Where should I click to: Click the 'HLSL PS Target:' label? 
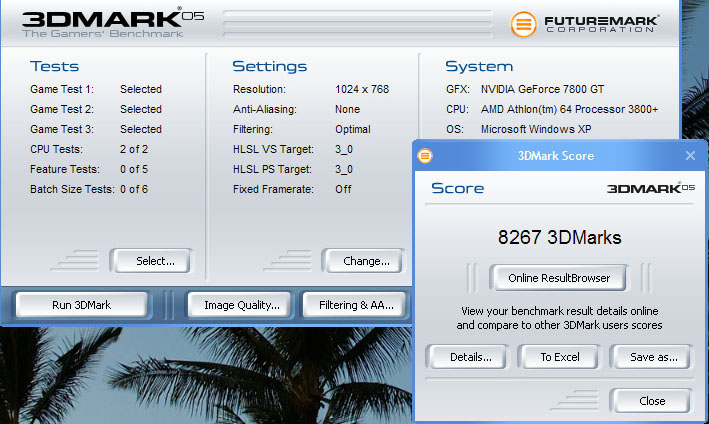point(272,169)
